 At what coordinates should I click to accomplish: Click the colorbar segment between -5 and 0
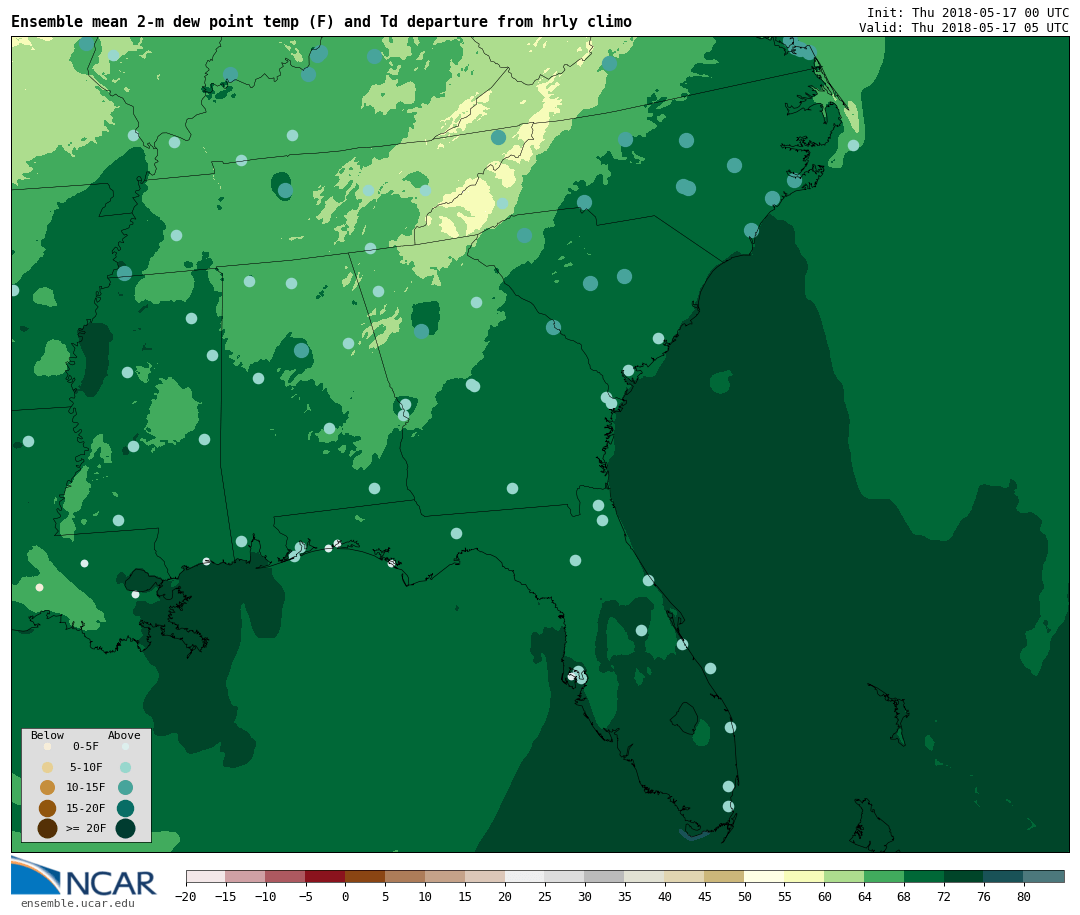tap(325, 876)
